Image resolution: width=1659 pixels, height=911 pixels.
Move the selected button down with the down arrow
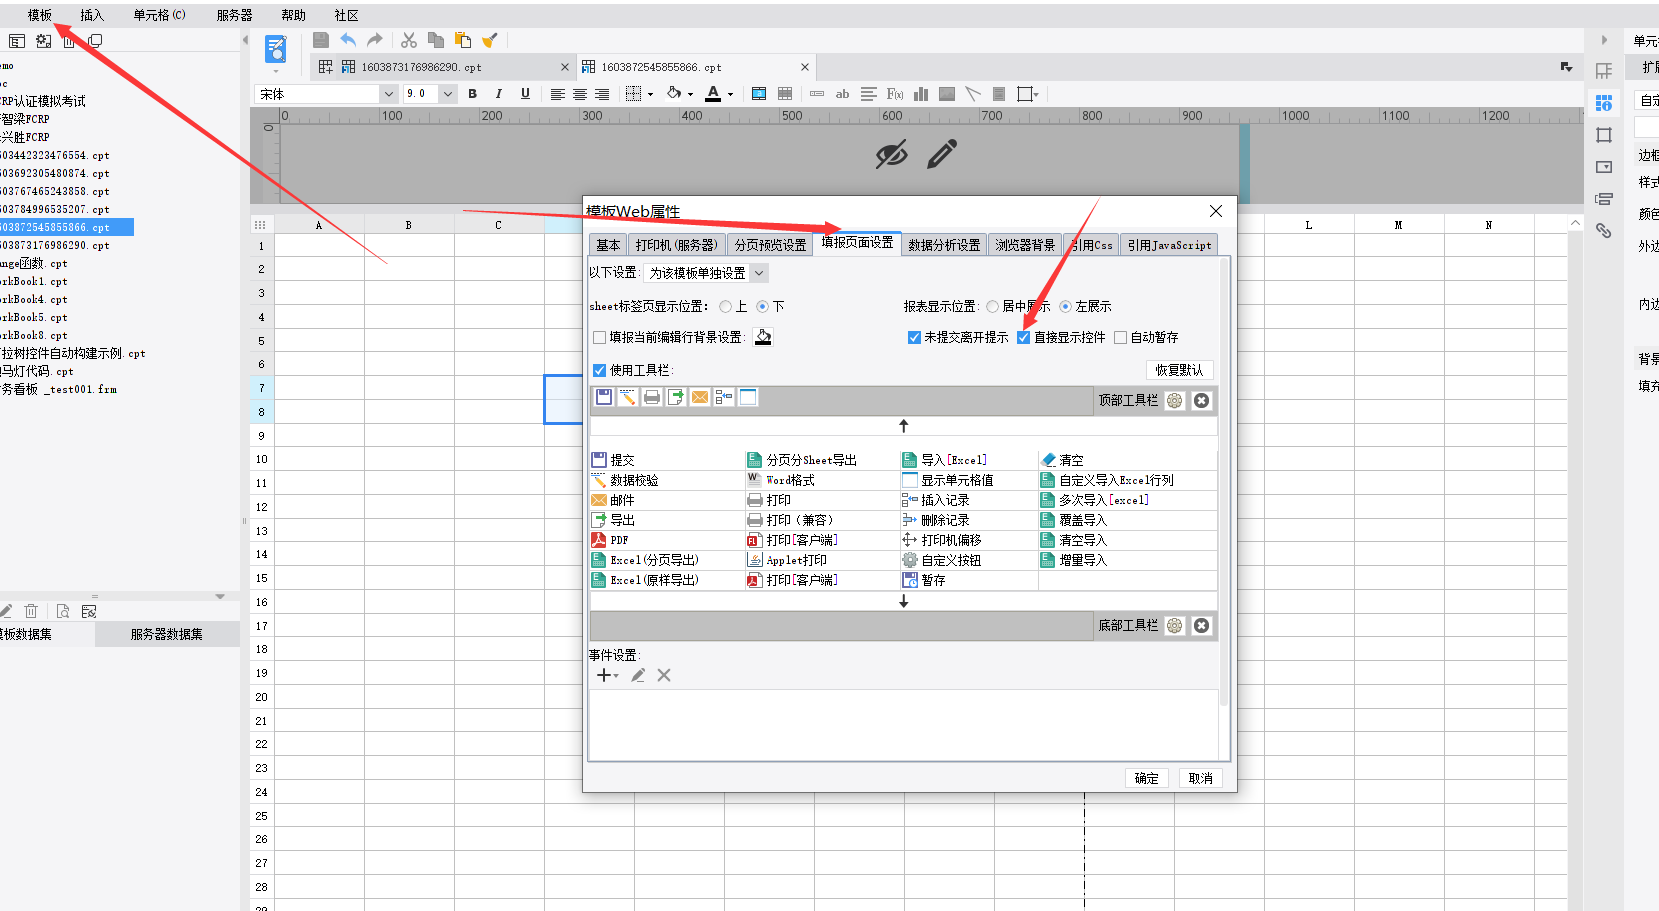(x=904, y=602)
